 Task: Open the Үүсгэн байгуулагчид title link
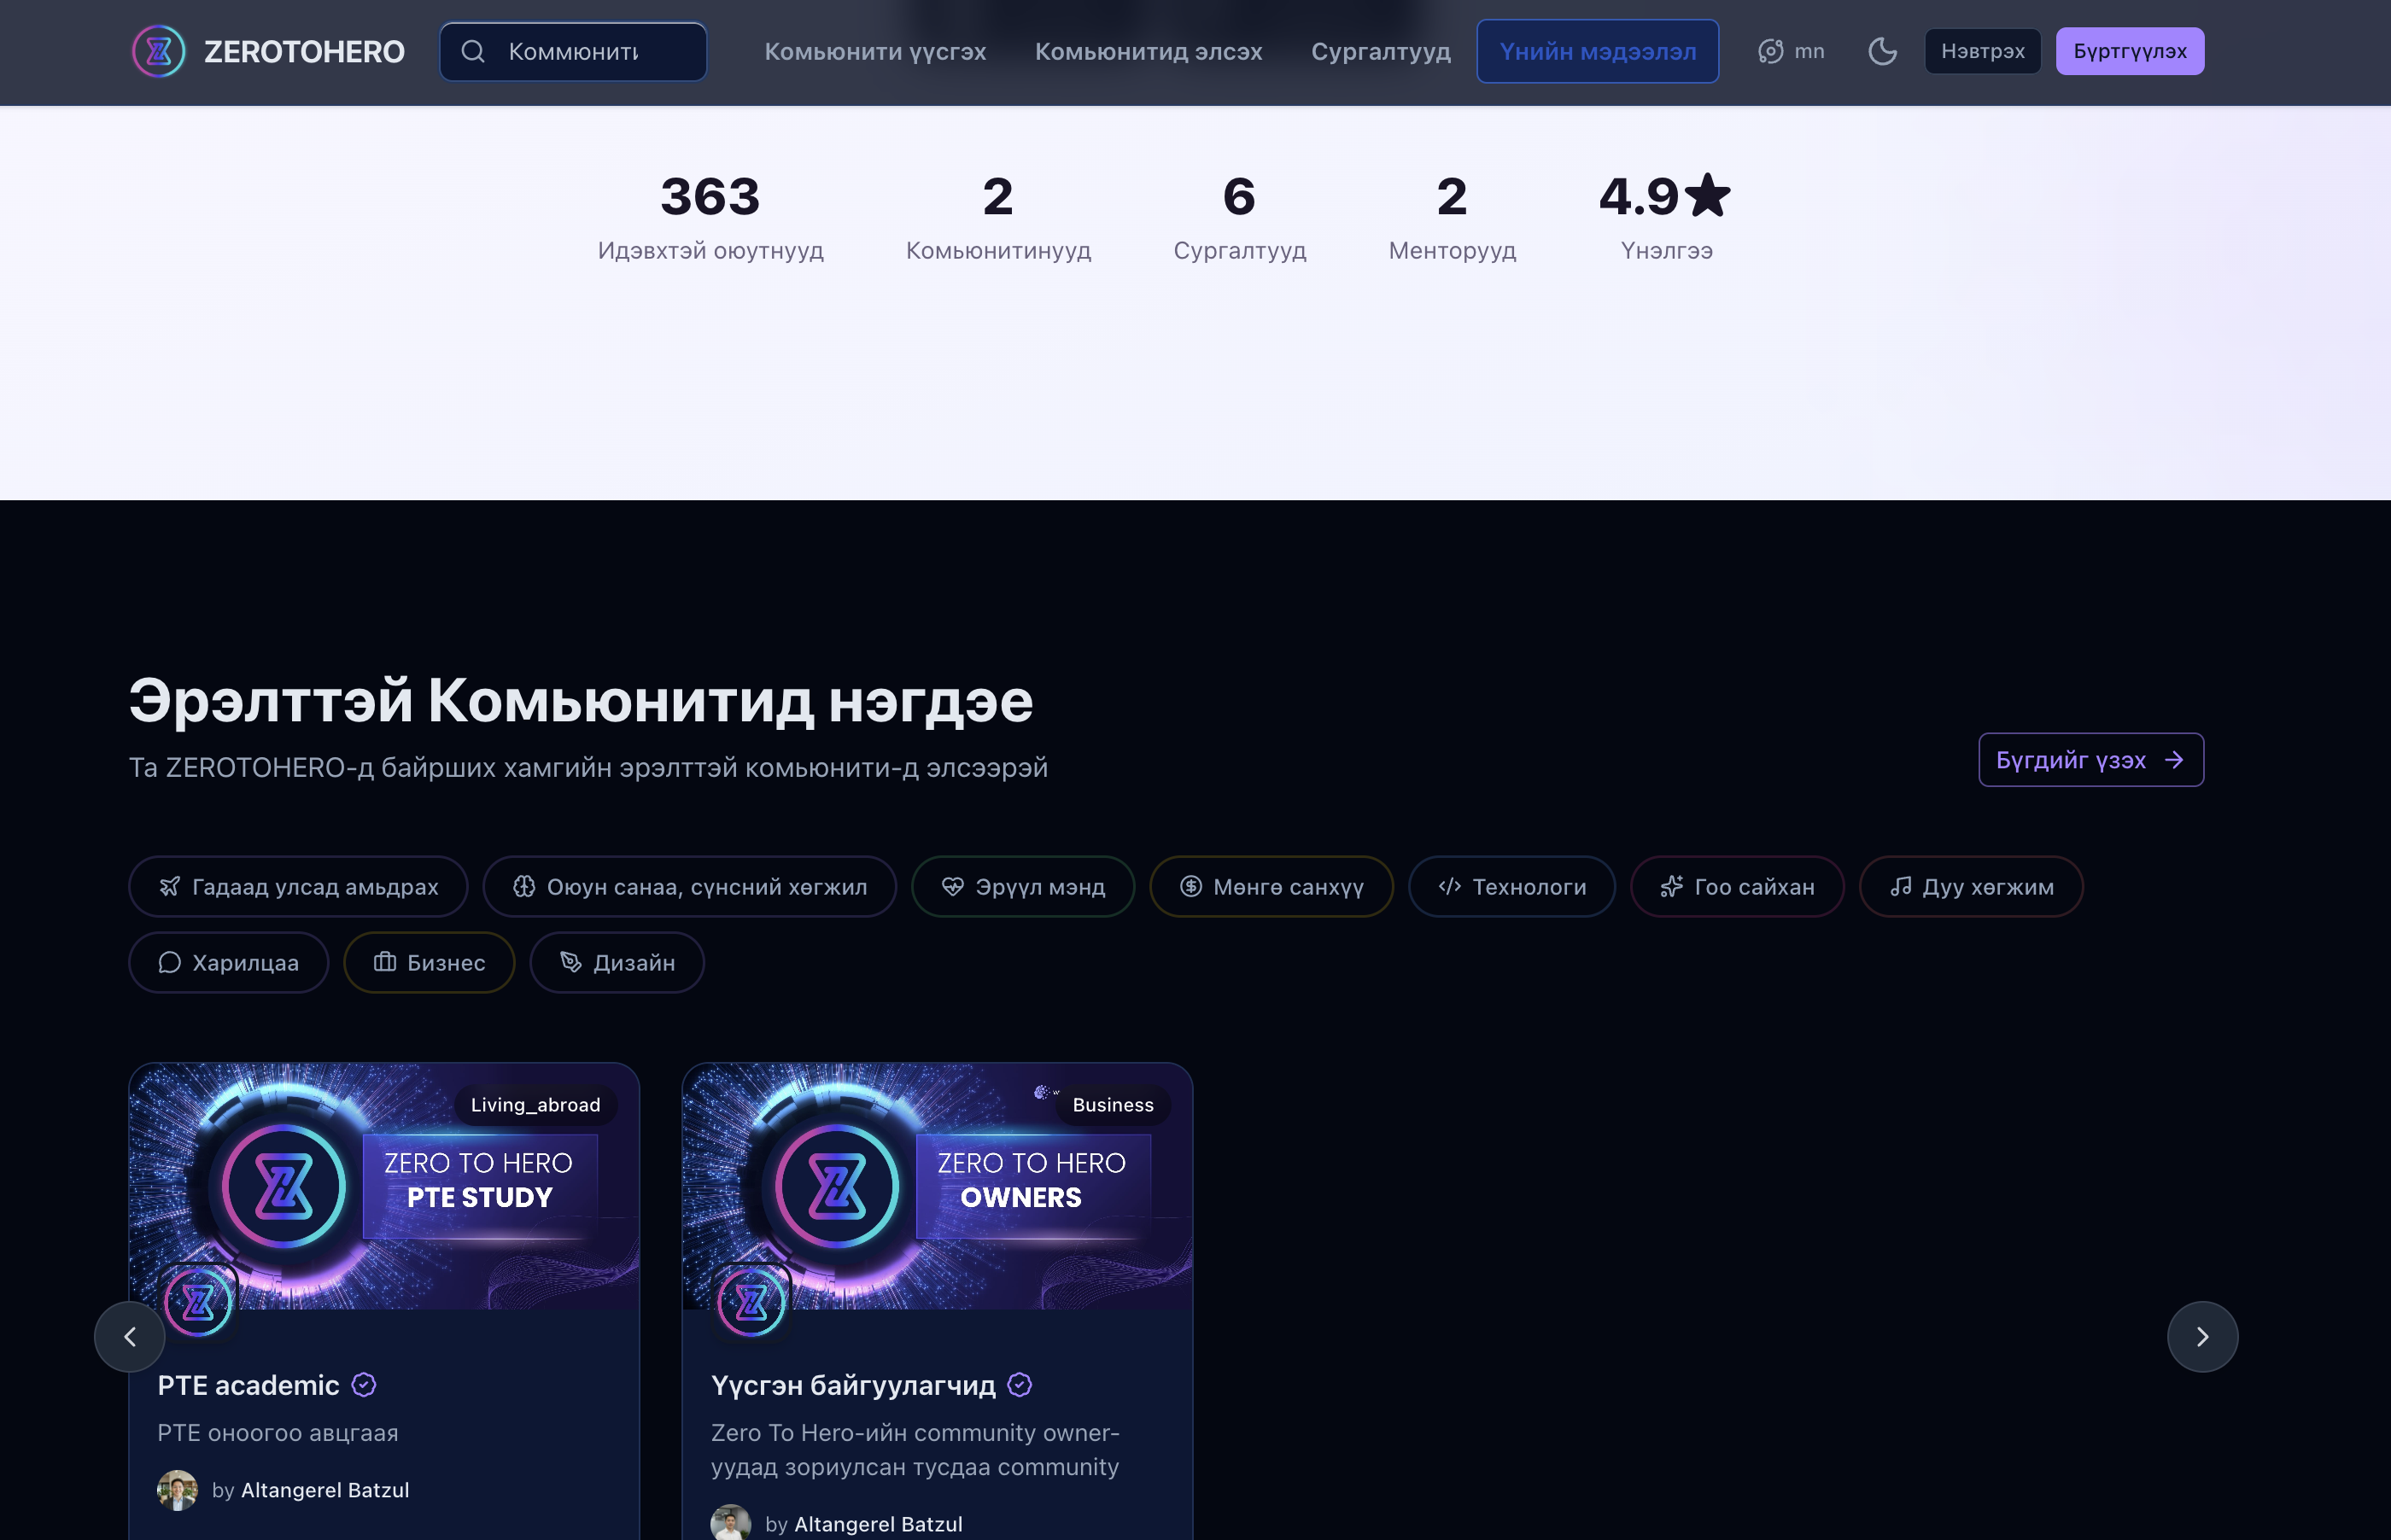tap(853, 1385)
